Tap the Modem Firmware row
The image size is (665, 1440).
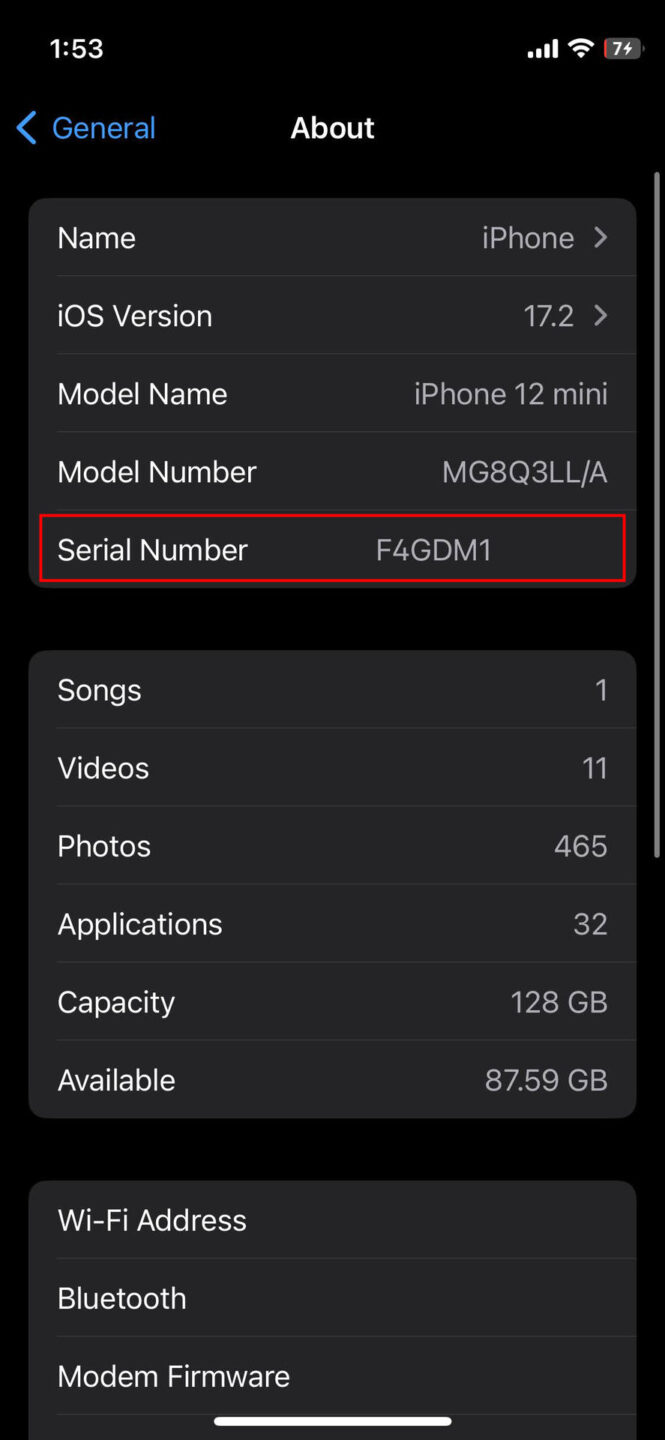[x=332, y=1376]
